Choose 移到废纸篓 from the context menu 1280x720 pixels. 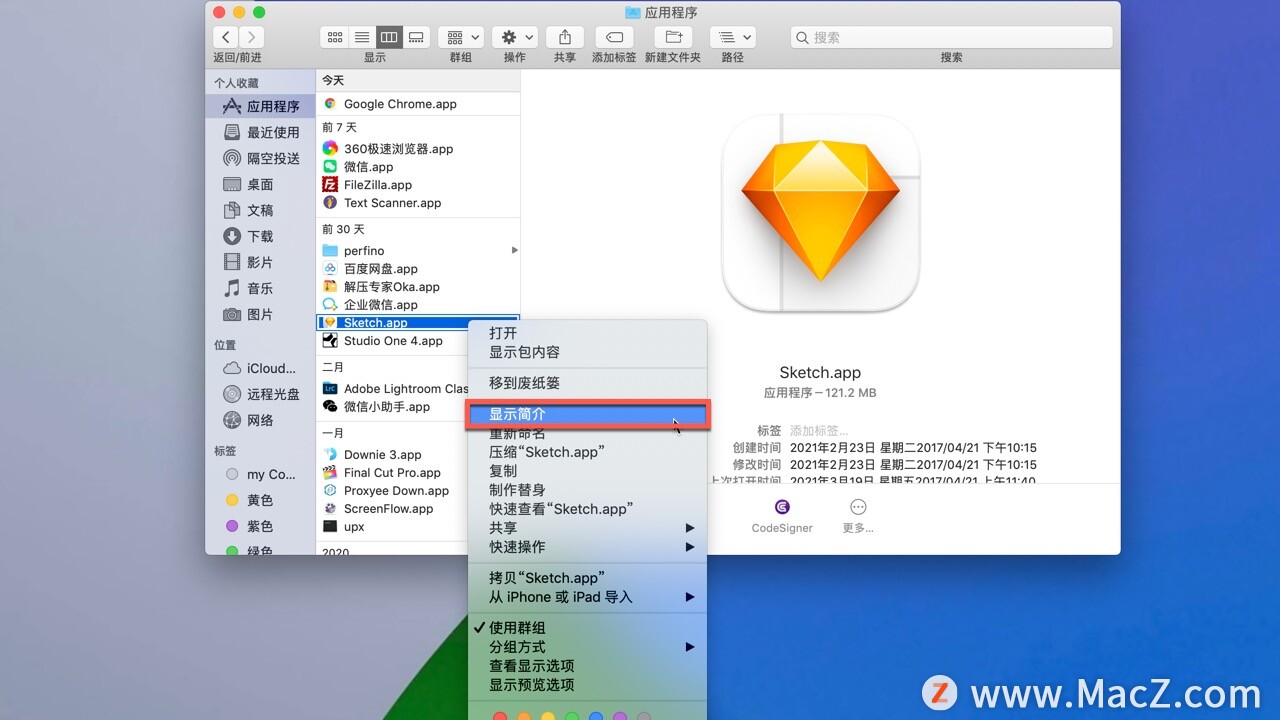click(588, 383)
